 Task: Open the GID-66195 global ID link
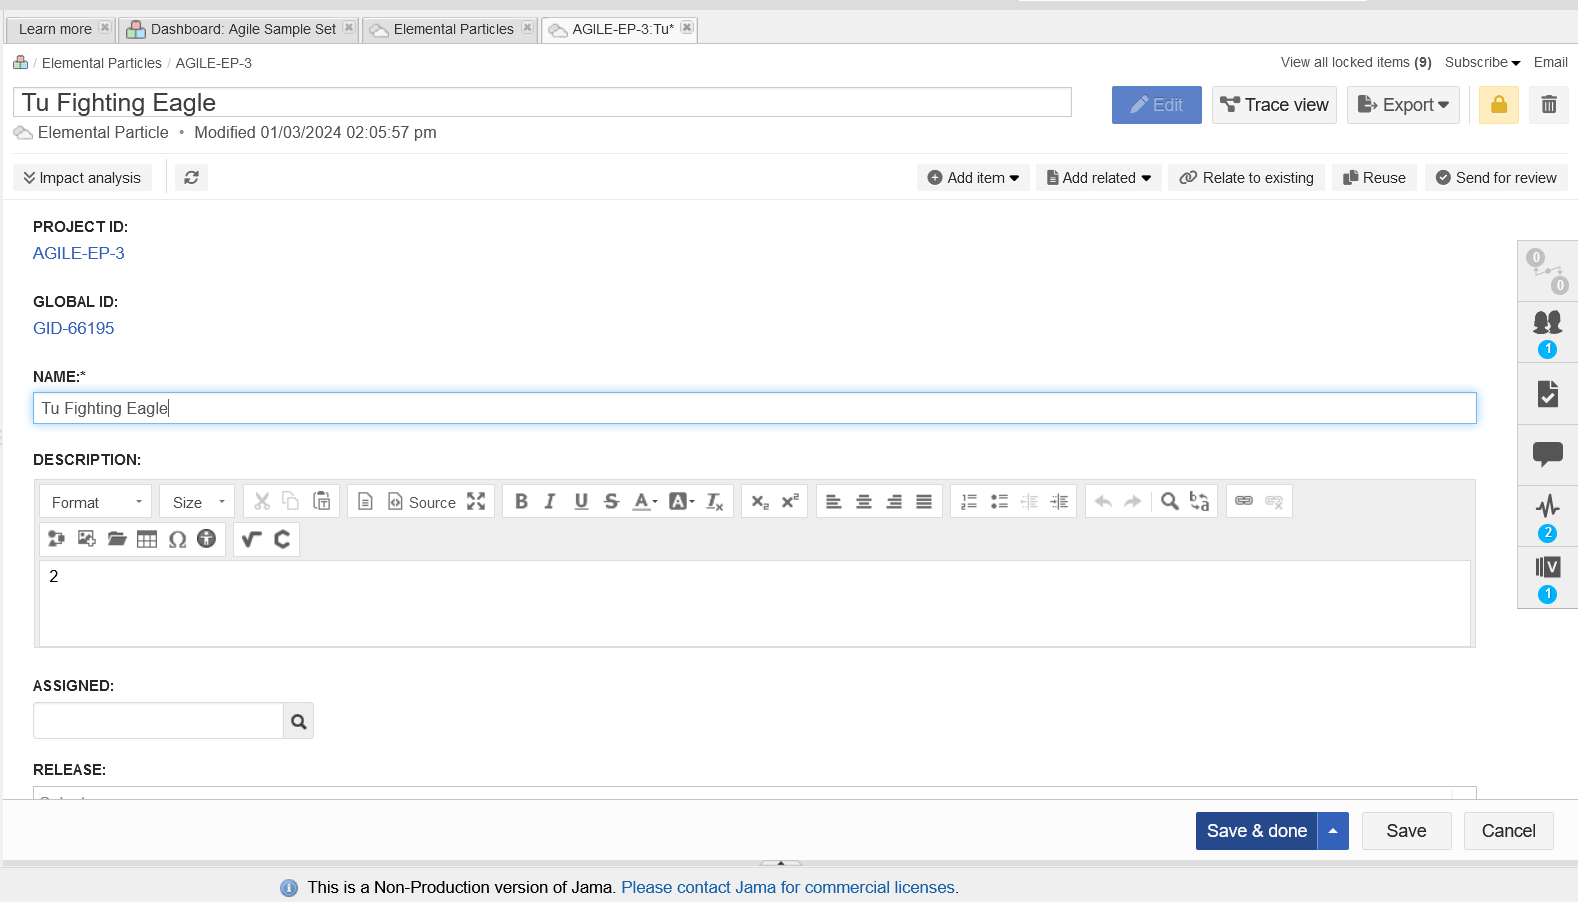coord(74,328)
